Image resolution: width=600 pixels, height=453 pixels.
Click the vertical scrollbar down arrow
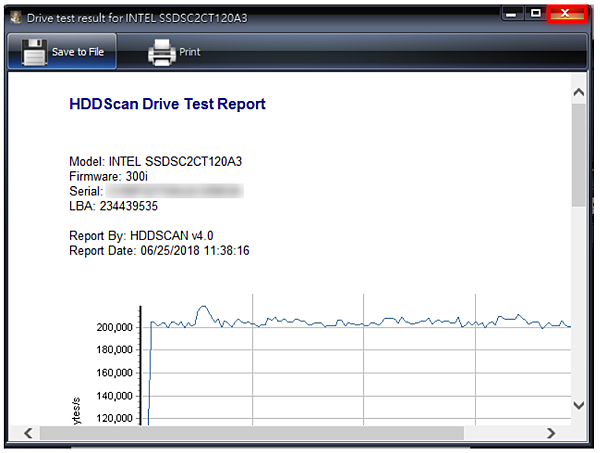[579, 405]
